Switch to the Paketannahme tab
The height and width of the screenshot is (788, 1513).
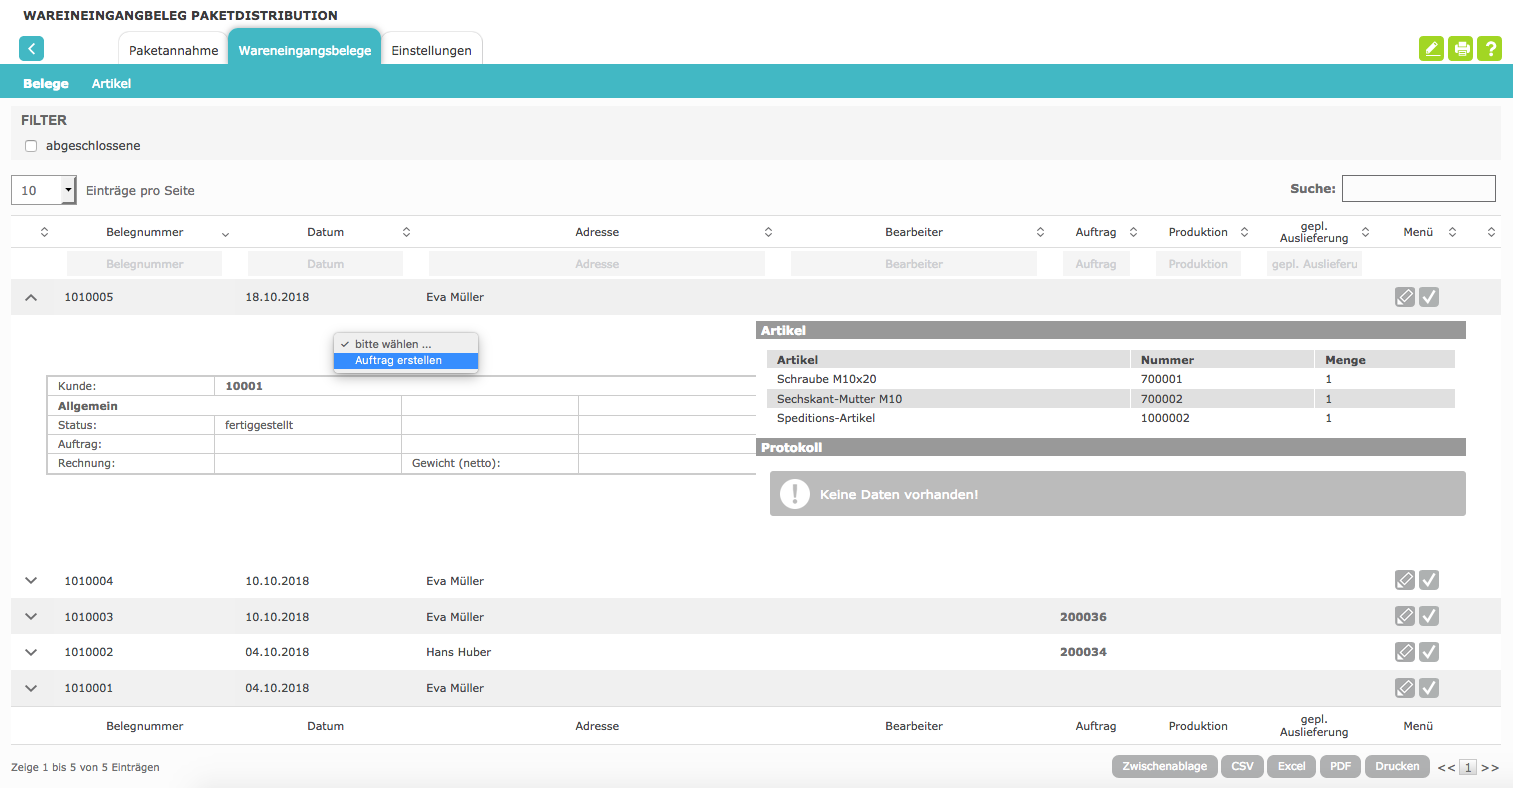click(173, 50)
